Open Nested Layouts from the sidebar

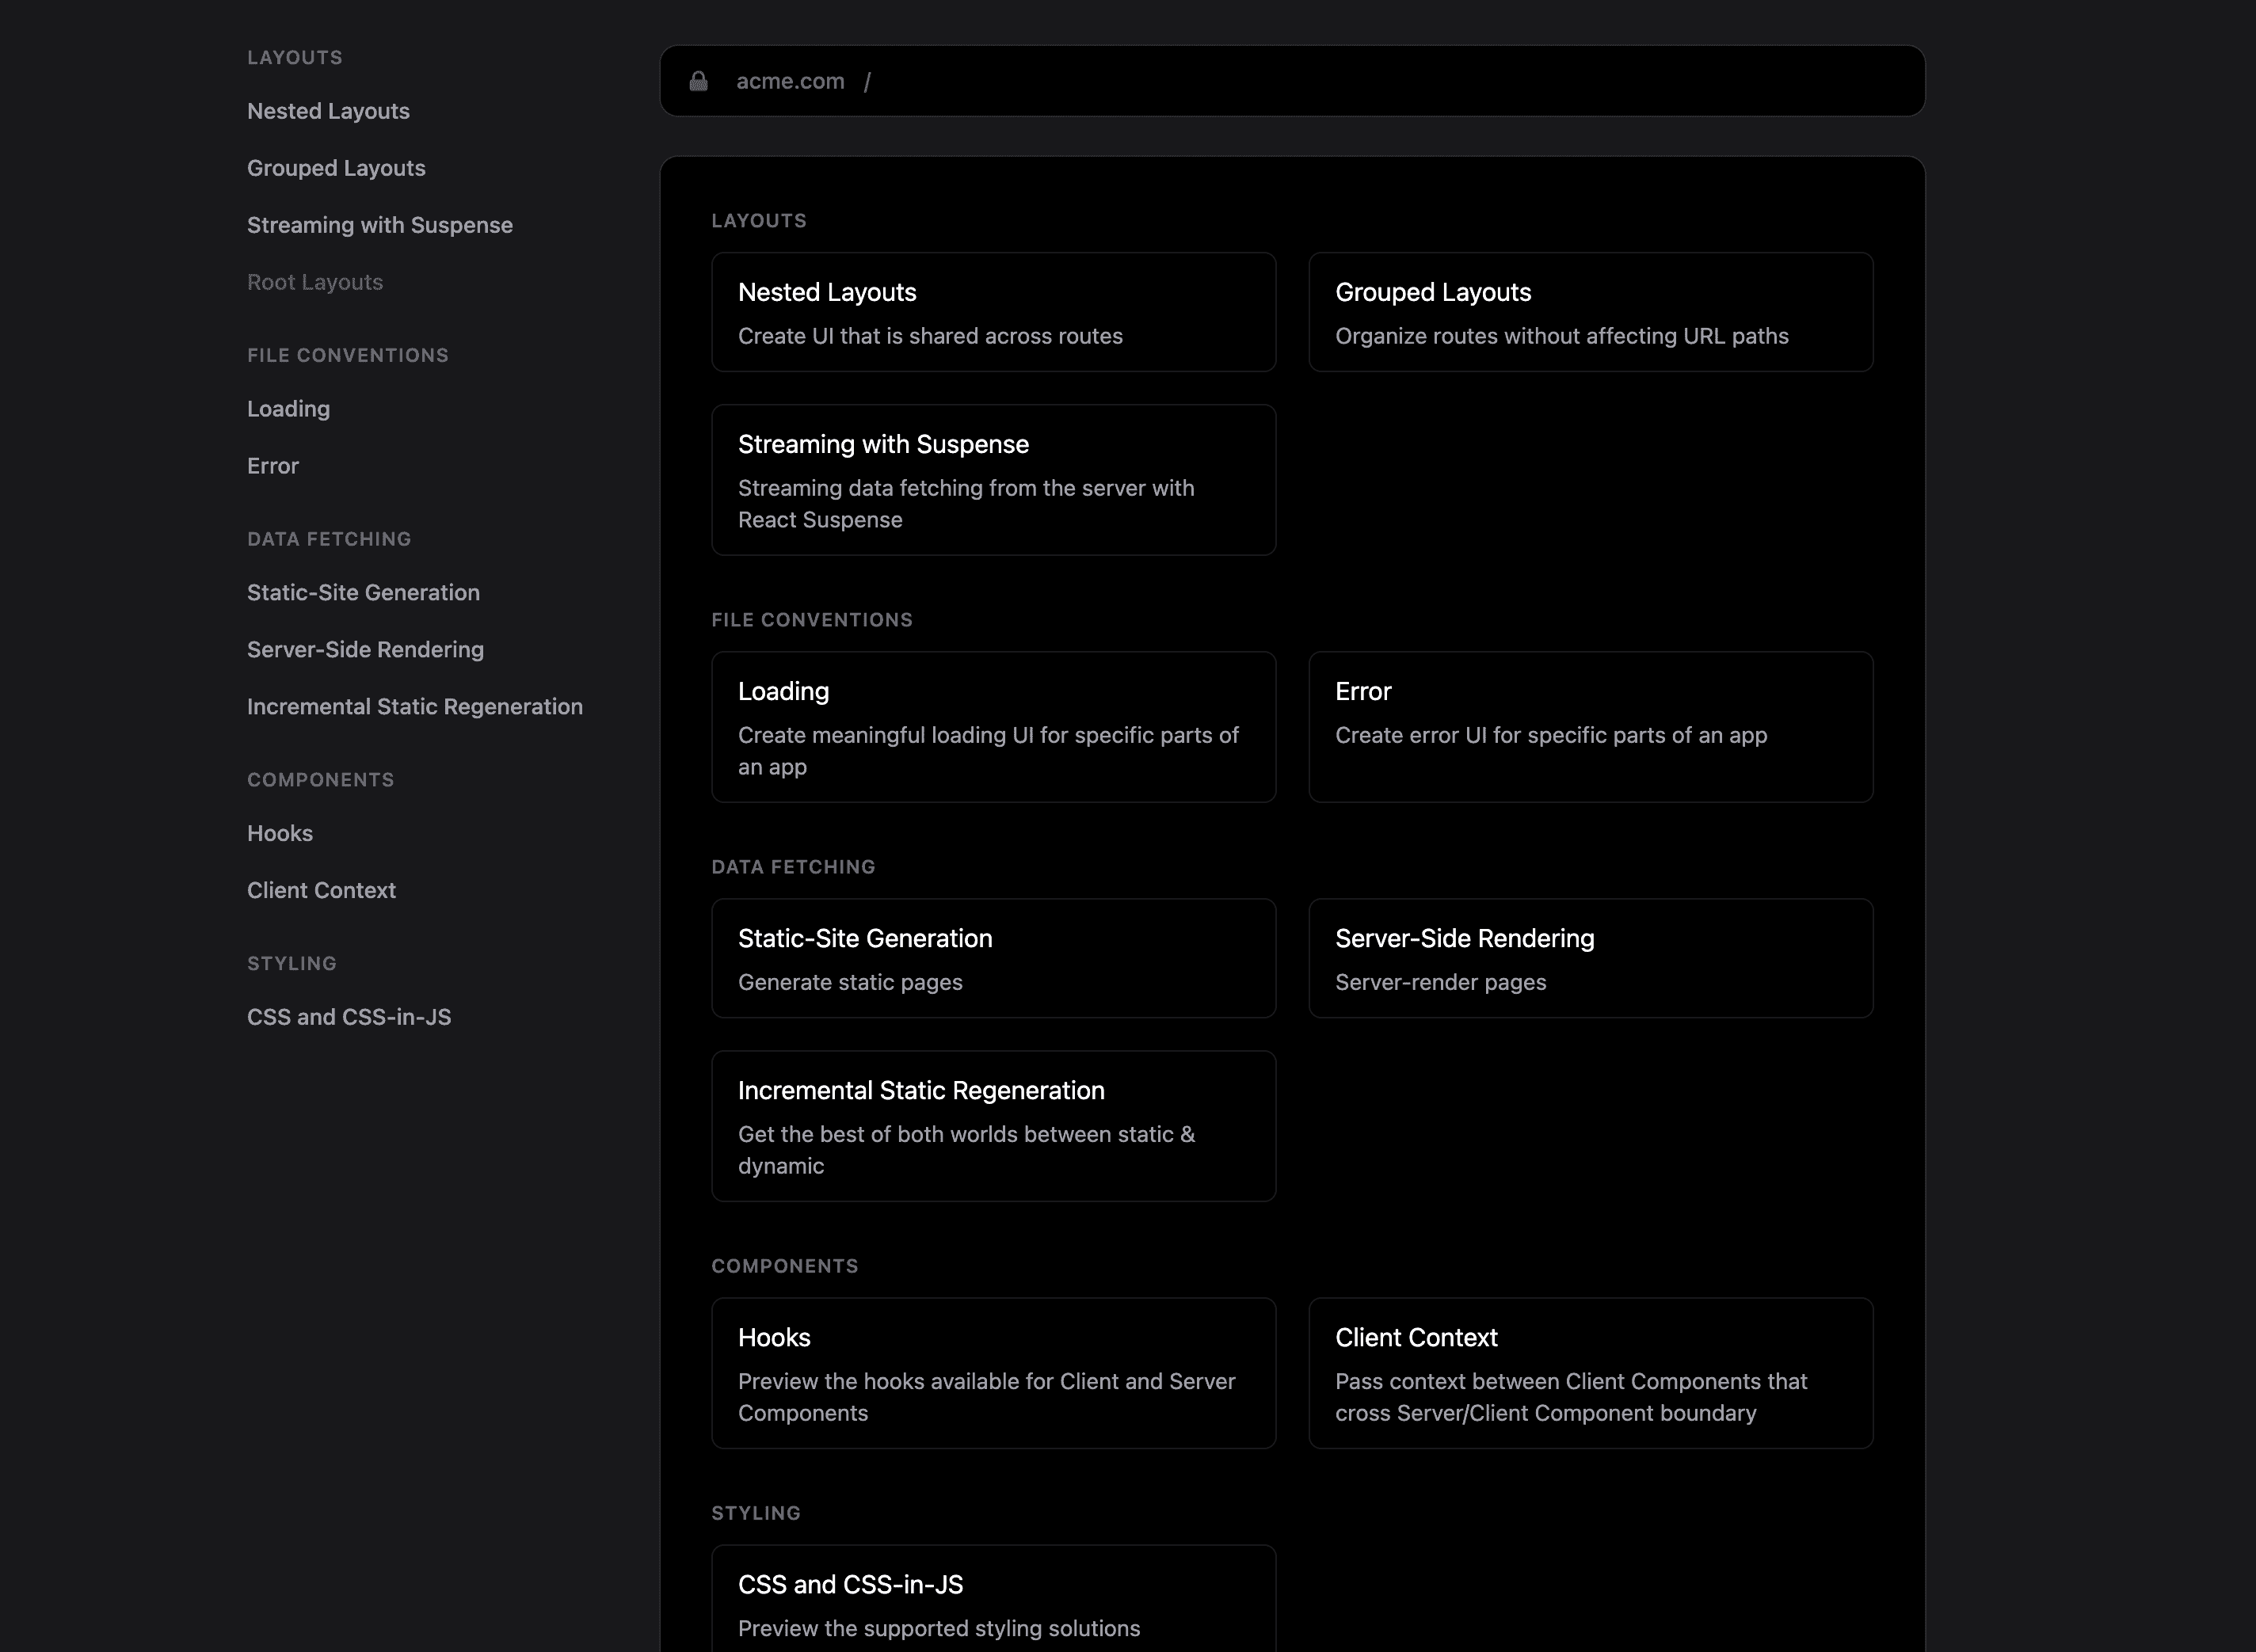(328, 111)
